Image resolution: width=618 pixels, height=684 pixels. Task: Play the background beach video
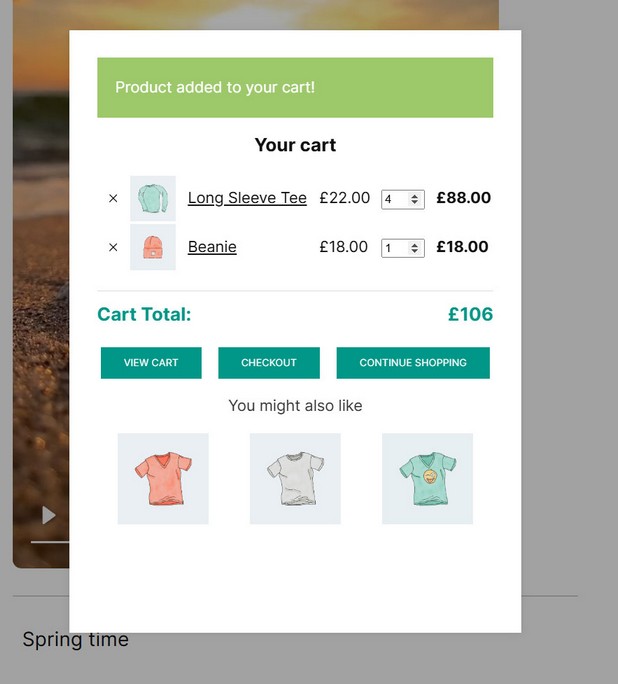point(48,515)
